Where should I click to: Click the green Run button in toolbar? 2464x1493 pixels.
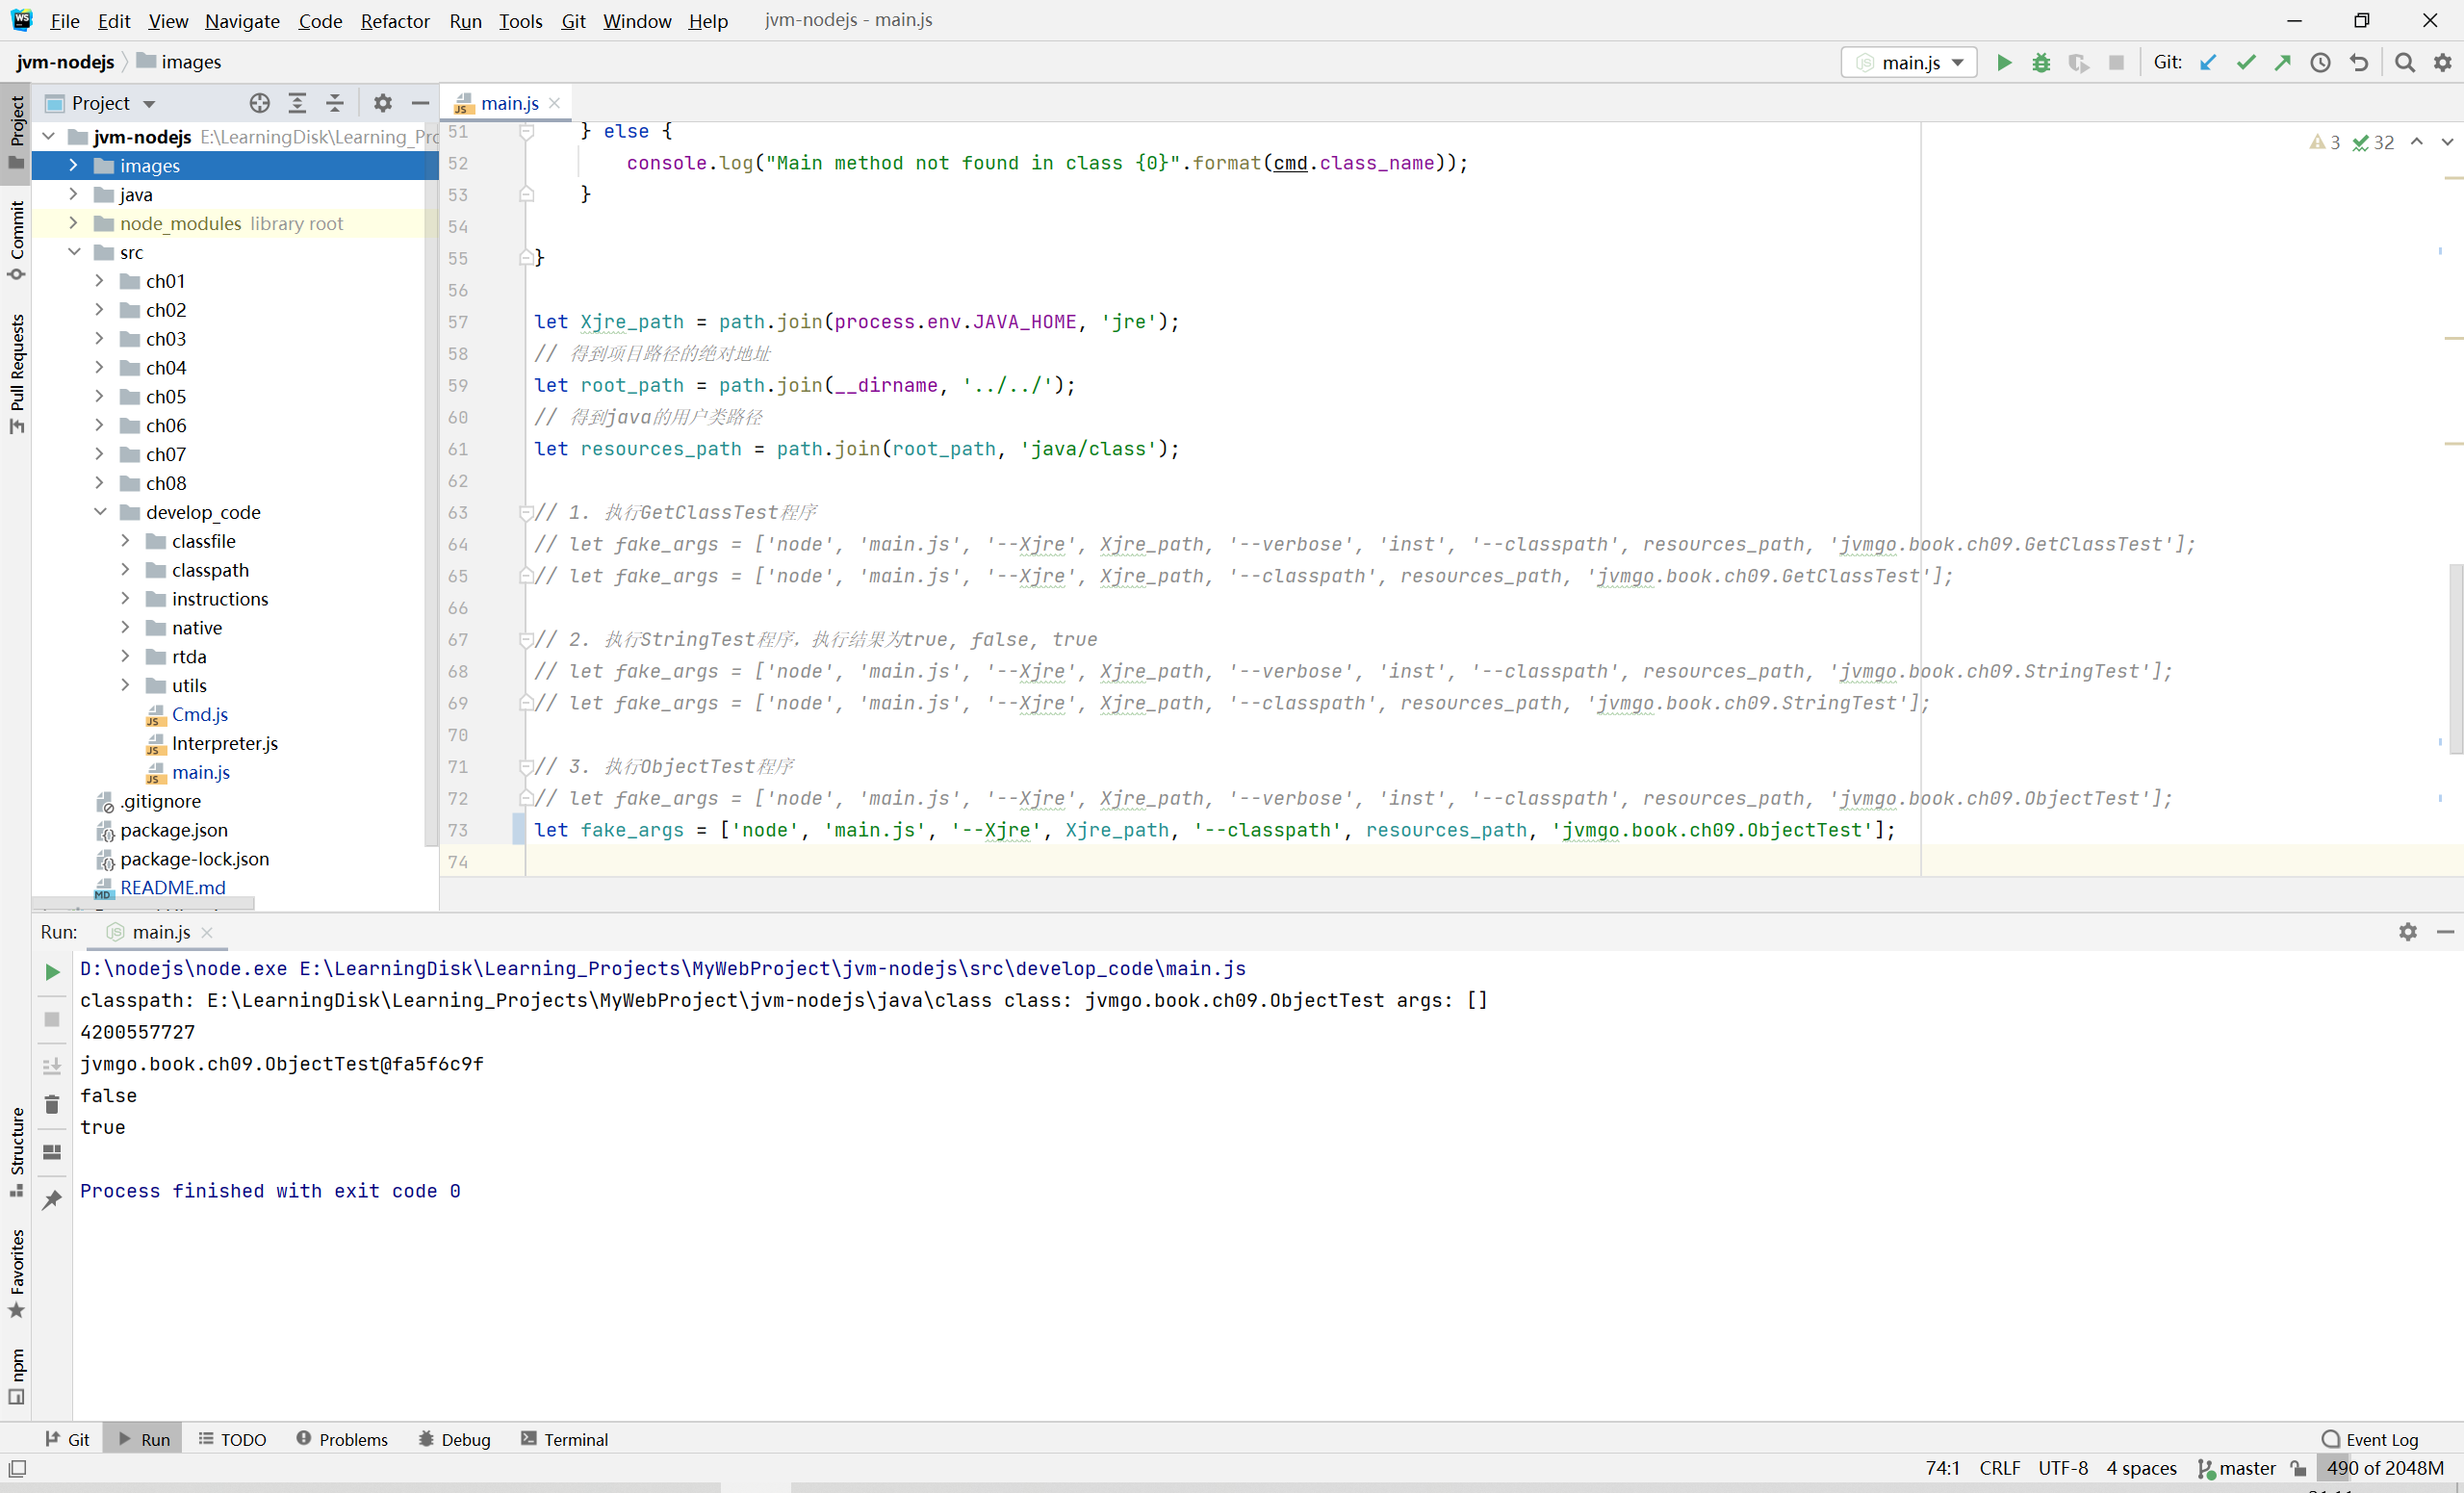2004,62
